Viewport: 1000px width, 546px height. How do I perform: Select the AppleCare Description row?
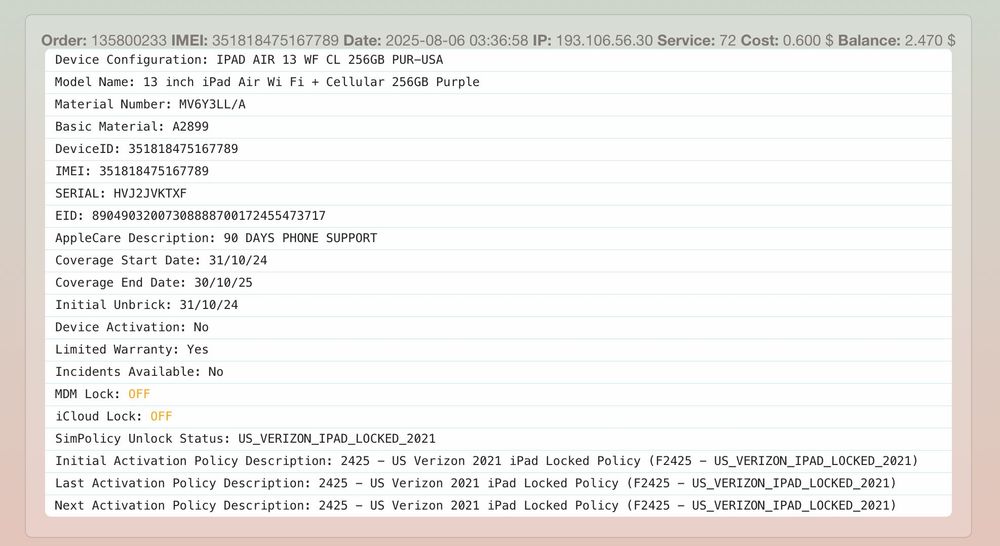tap(216, 238)
